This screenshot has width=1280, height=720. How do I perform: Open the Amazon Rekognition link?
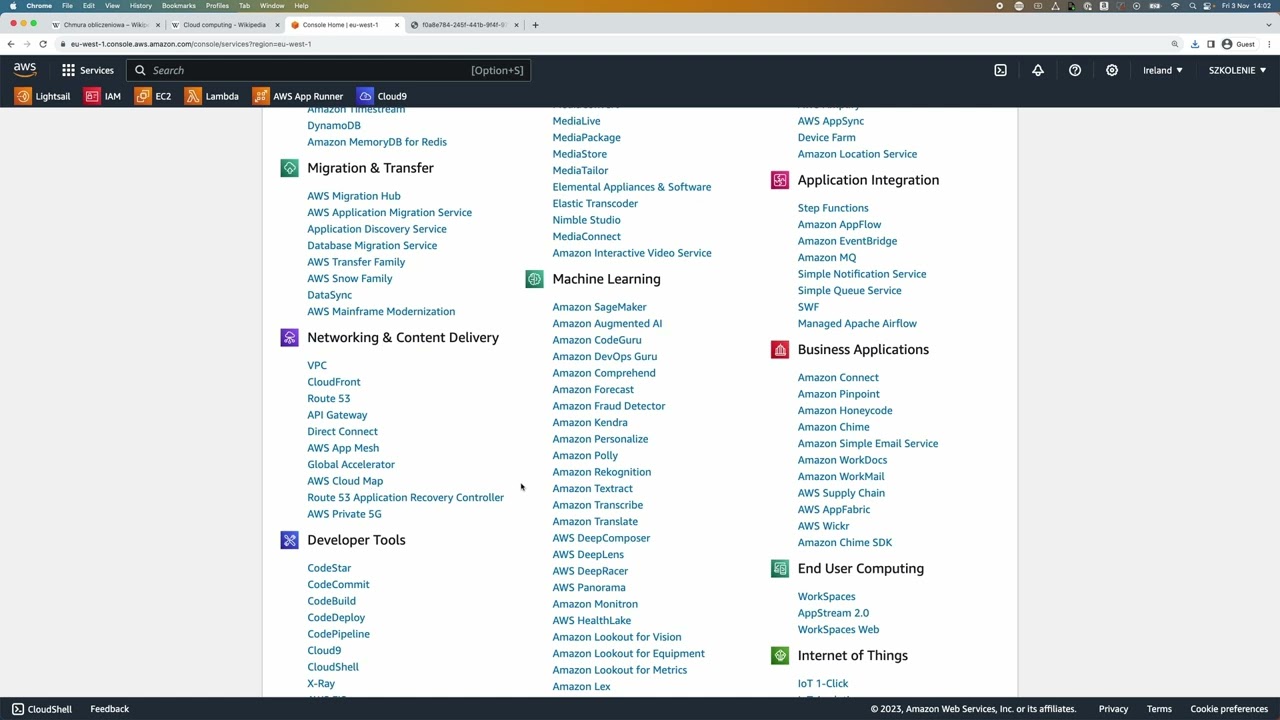[x=602, y=472]
